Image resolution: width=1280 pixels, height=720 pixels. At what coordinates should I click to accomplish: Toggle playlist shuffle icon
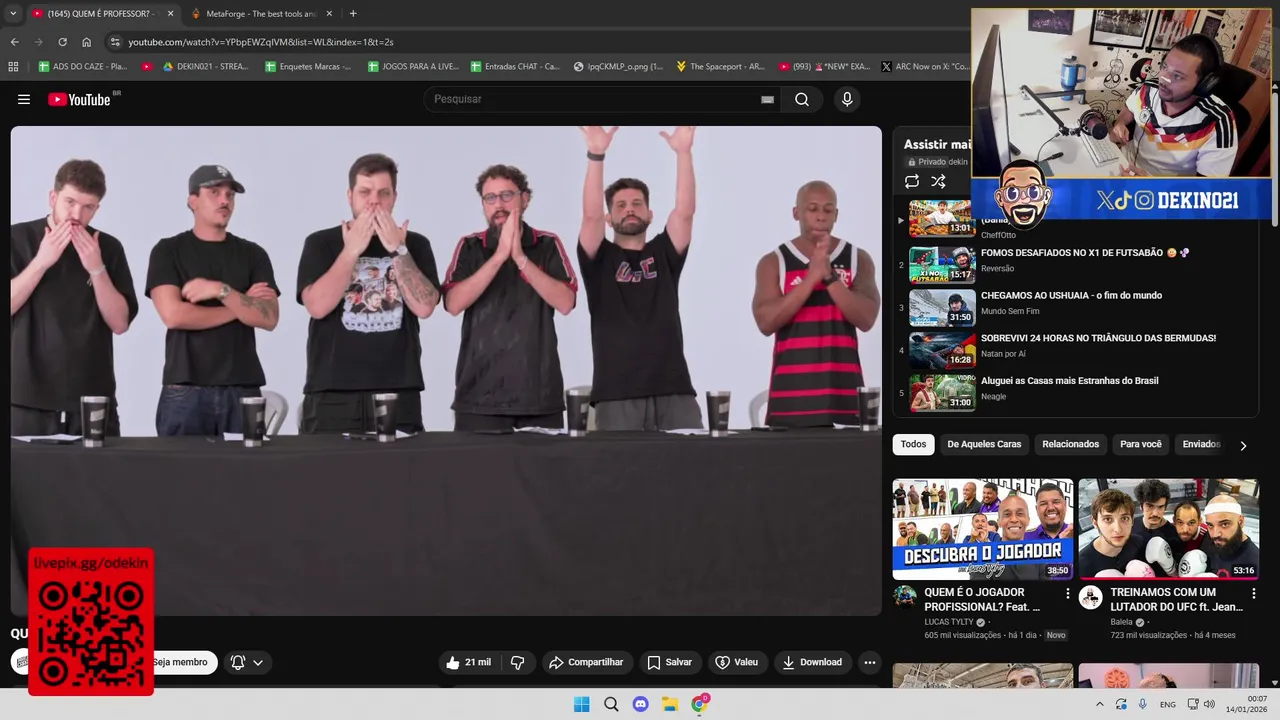tap(938, 181)
